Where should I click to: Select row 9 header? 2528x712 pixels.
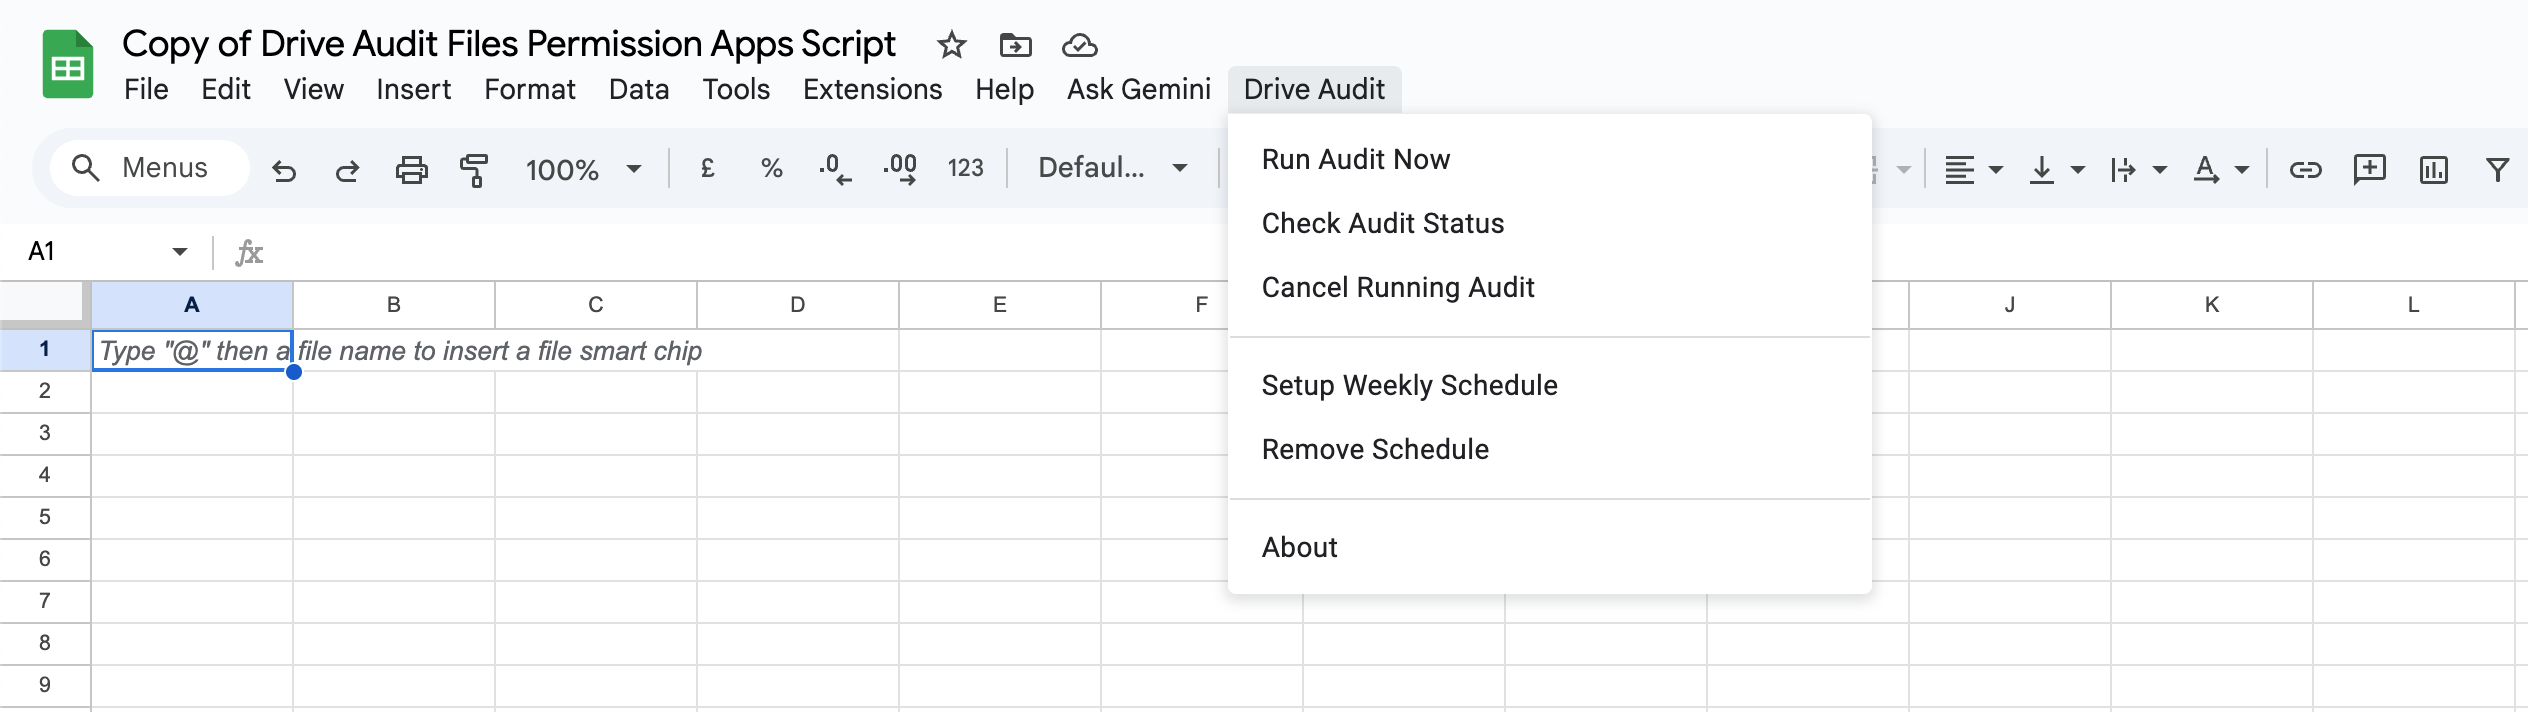tap(45, 685)
